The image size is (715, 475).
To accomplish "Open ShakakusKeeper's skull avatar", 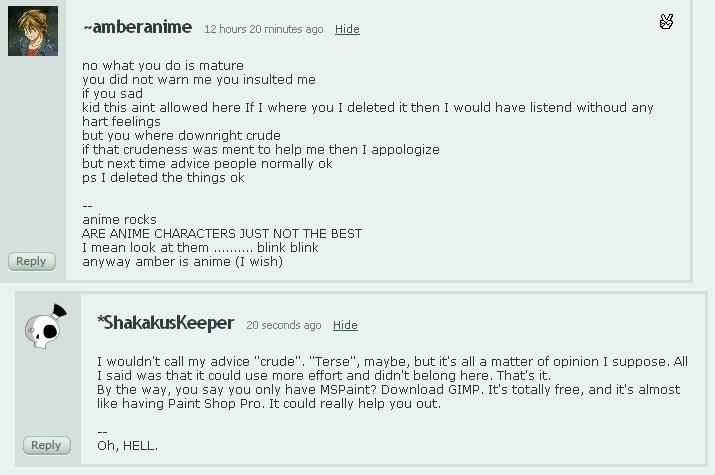I will click(46, 327).
